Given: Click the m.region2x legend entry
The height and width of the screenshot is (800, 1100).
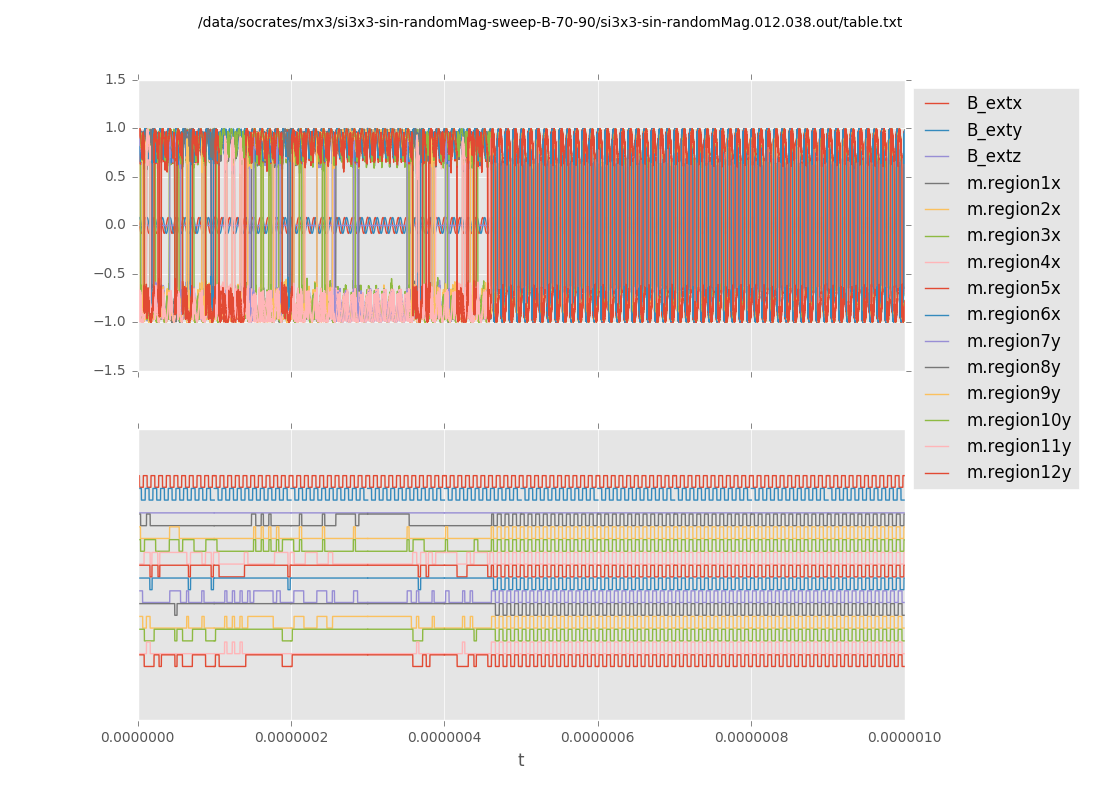Looking at the screenshot, I should tap(1013, 209).
